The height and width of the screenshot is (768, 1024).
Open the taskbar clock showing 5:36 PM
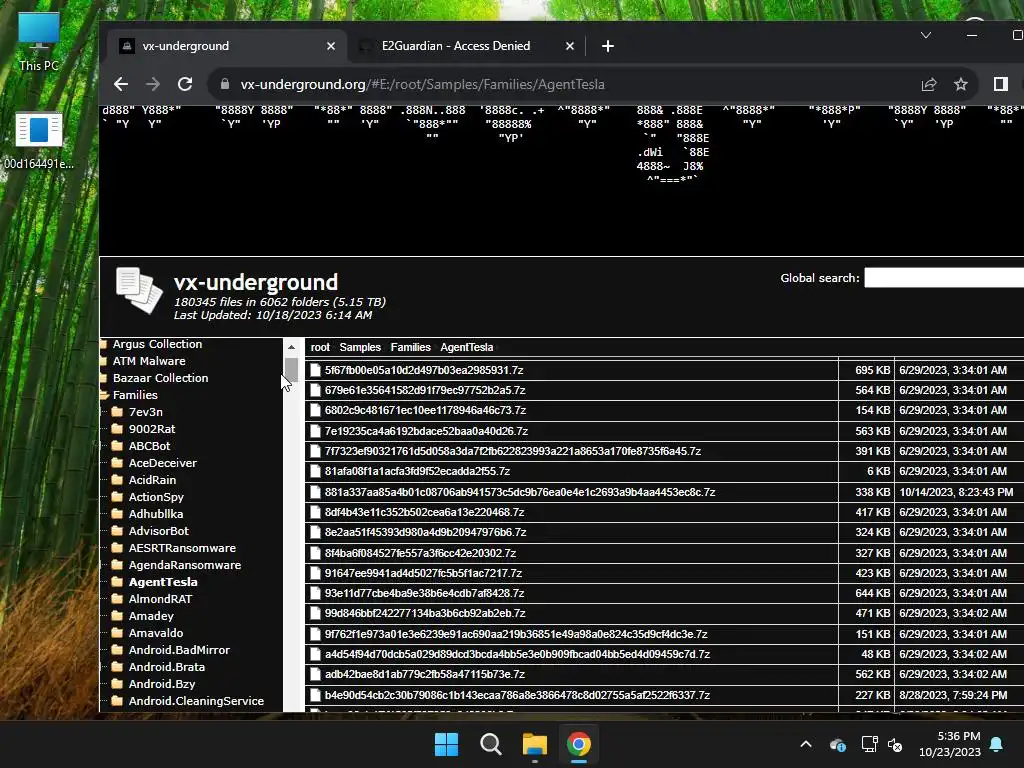pyautogui.click(x=950, y=744)
